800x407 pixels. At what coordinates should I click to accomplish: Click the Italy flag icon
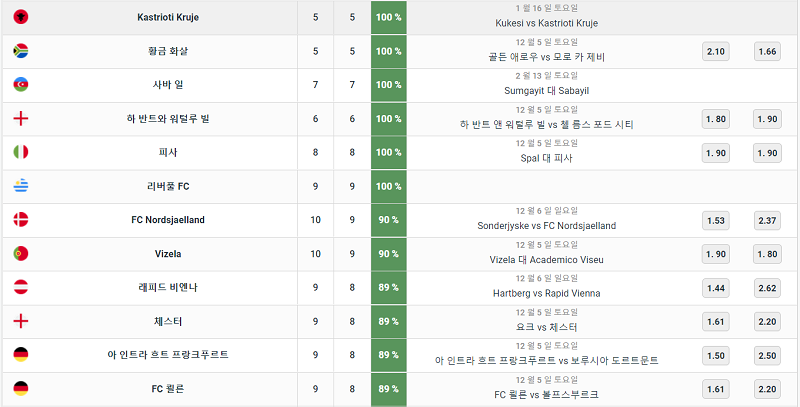[x=21, y=152]
